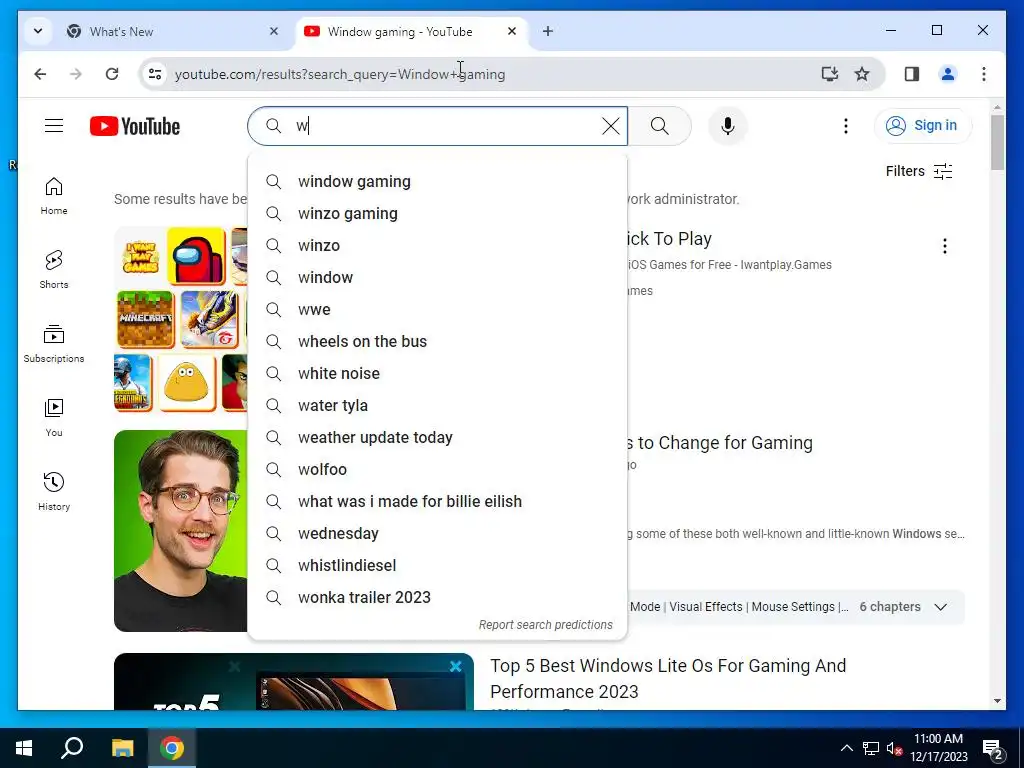Open the YouTube hamburger guide menu
The image size is (1024, 768).
click(x=54, y=125)
